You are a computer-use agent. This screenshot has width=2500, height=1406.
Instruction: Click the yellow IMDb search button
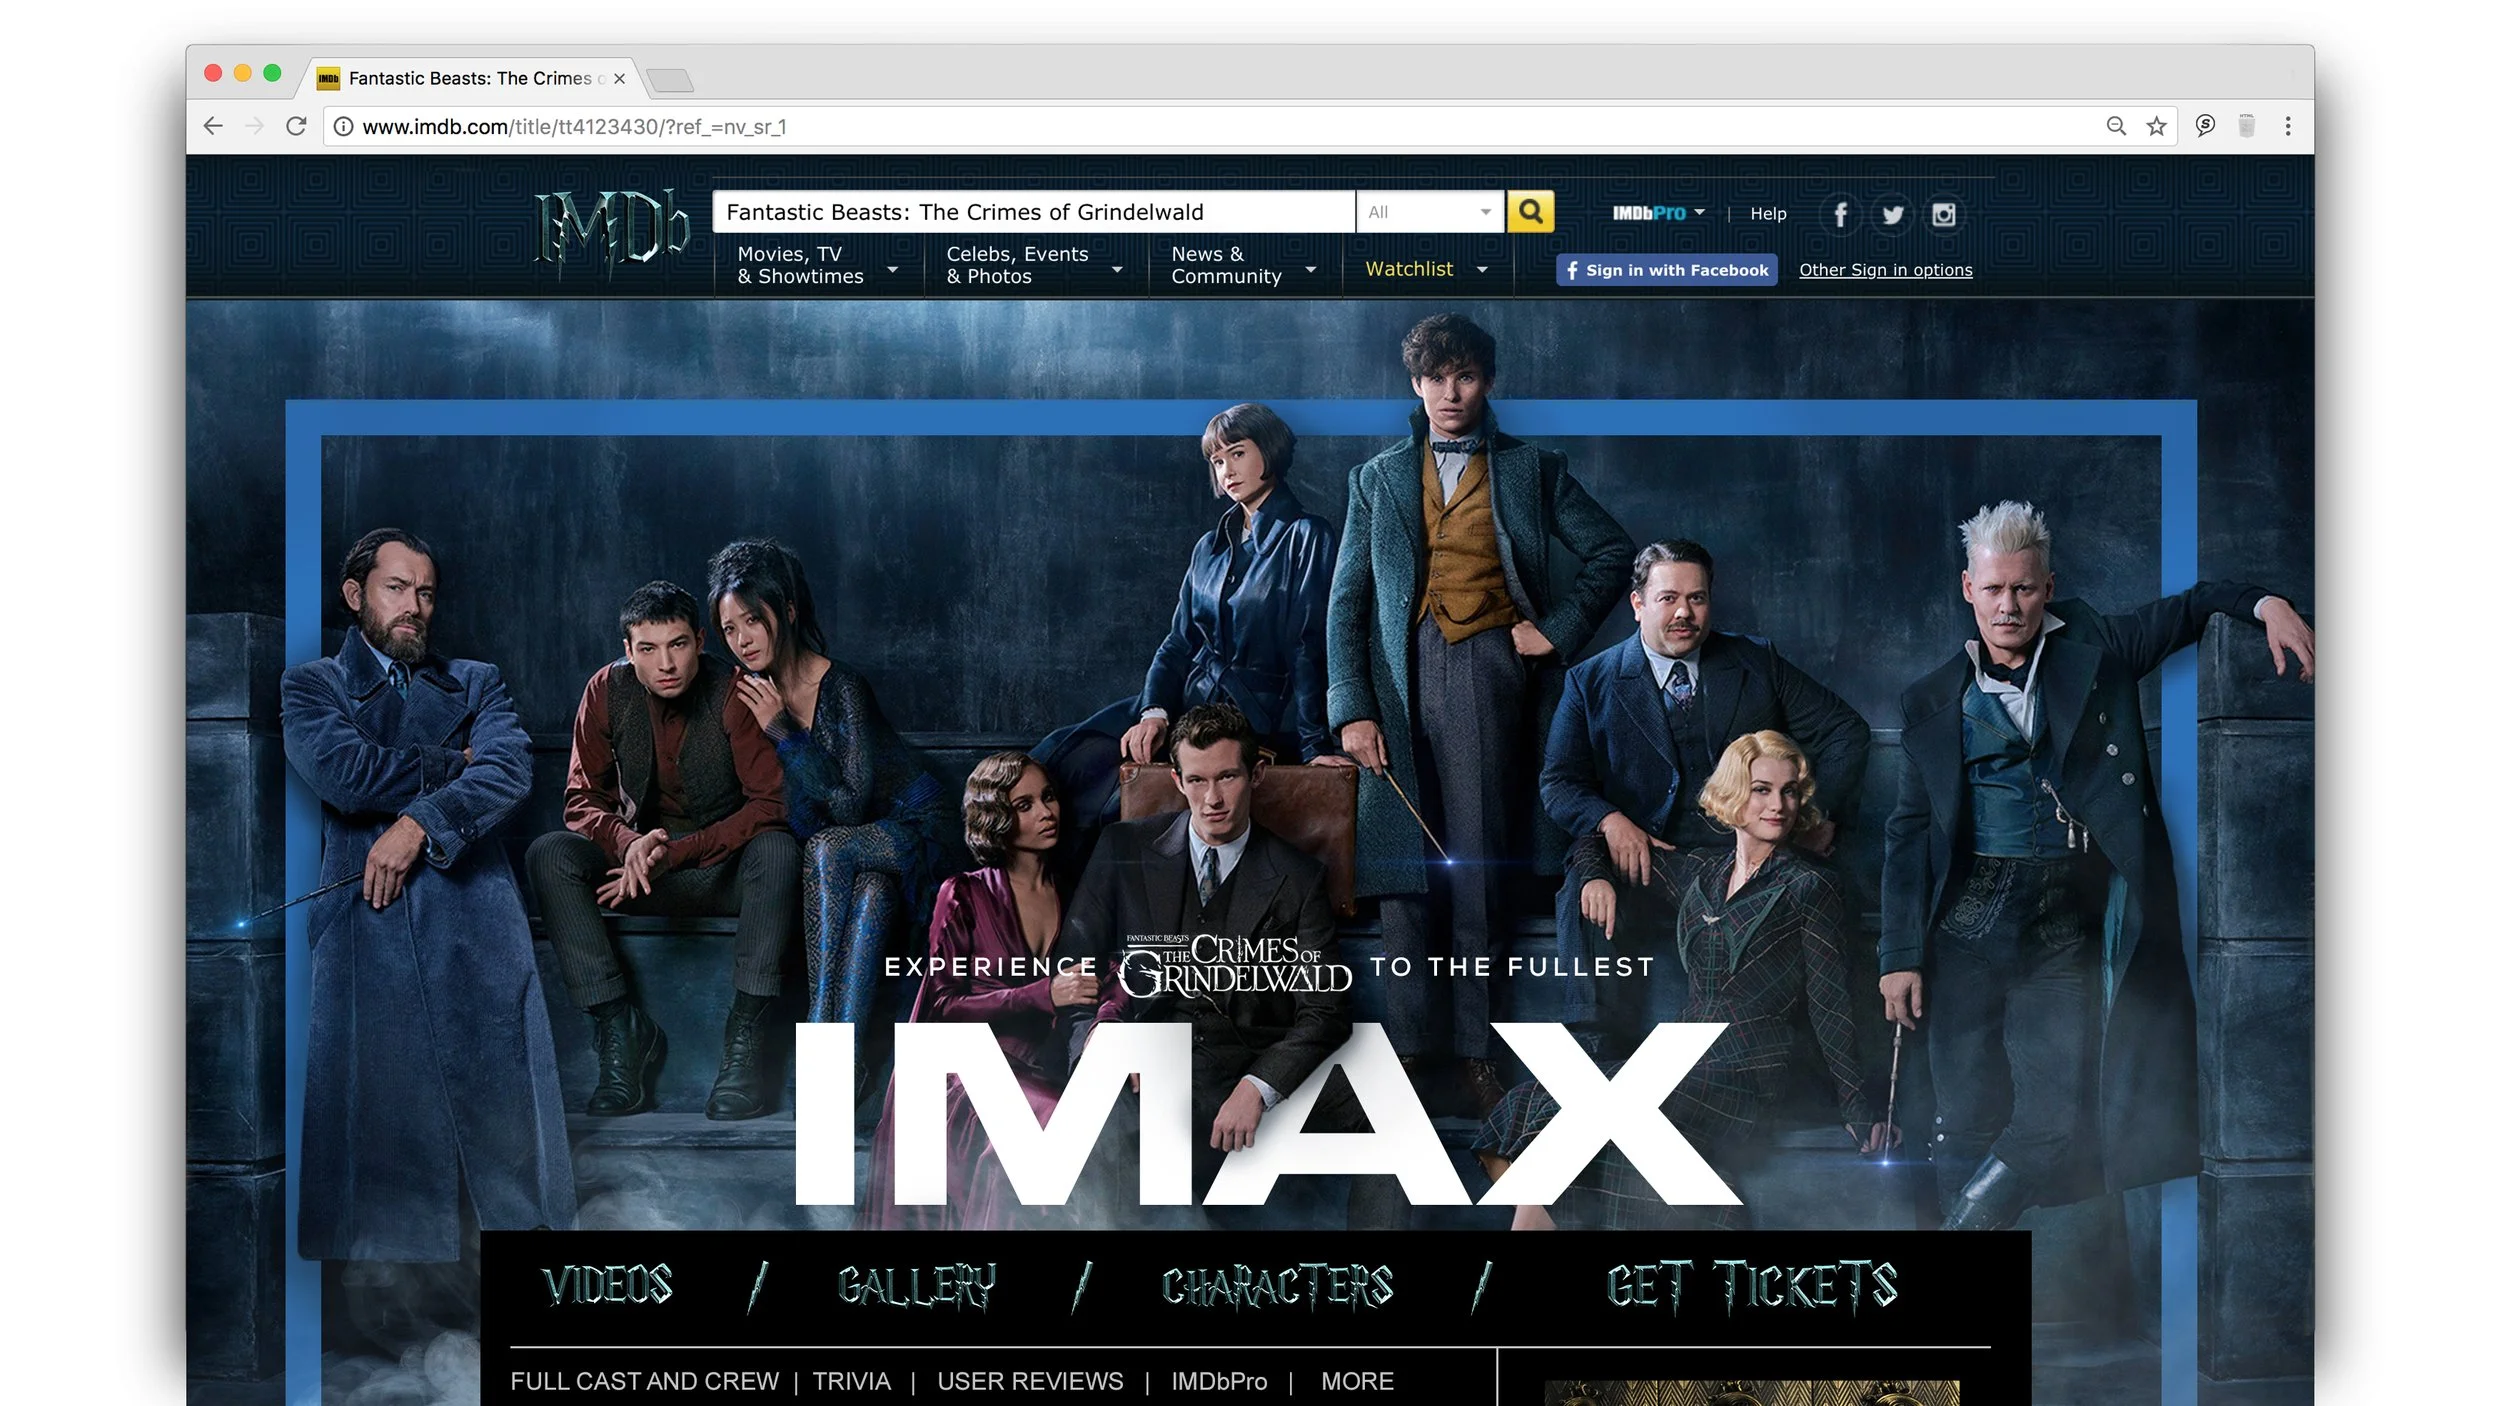click(x=1530, y=211)
